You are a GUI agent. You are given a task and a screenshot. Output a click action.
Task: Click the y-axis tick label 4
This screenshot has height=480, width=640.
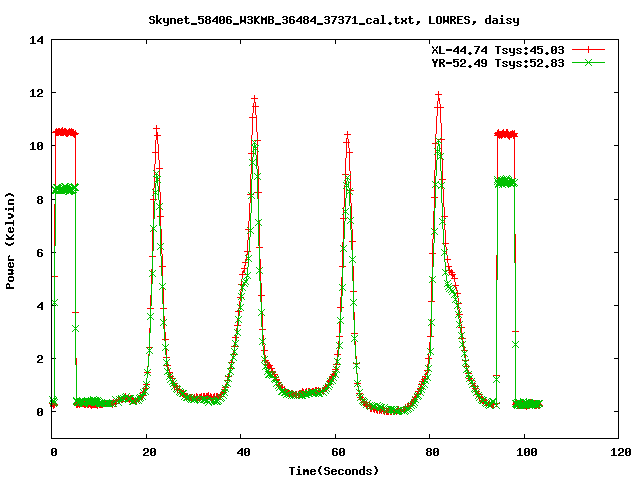pos(40,306)
